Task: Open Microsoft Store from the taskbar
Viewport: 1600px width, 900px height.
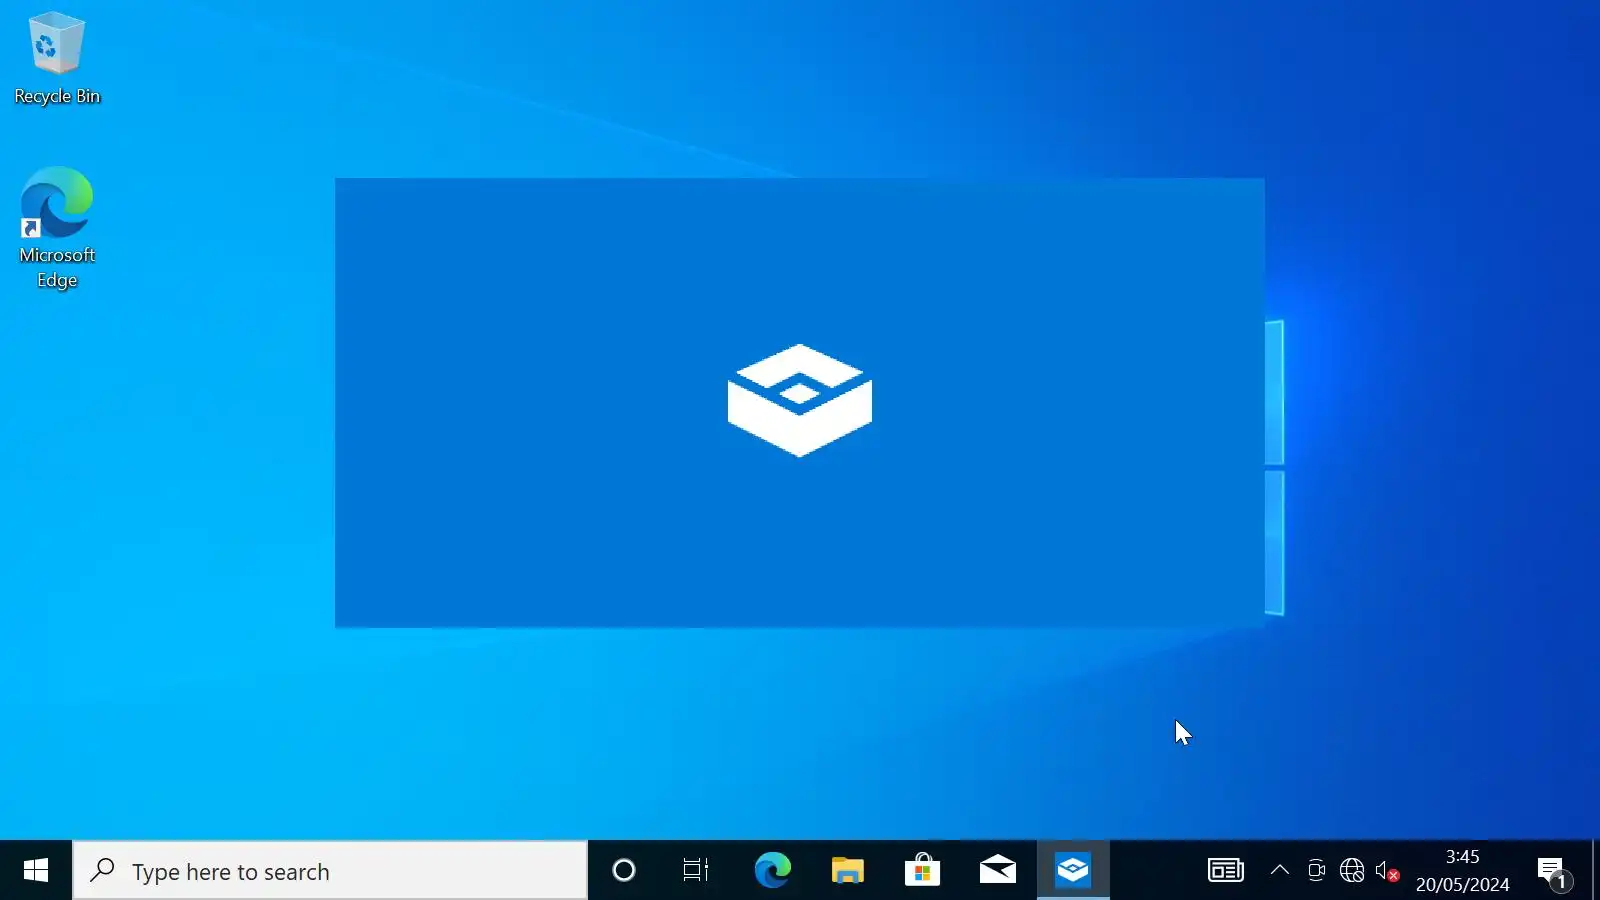Action: click(x=922, y=871)
